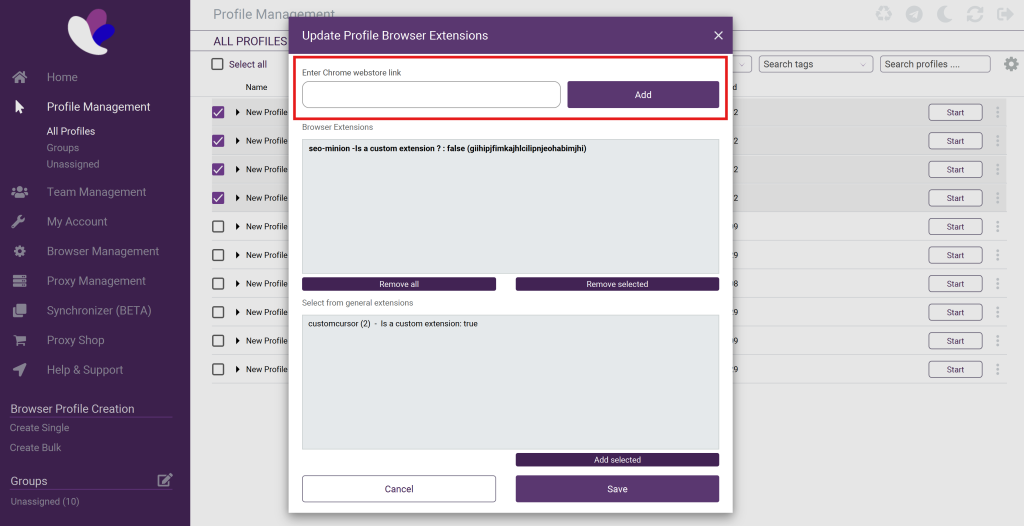Screen dimensions: 1024x526
Task: Click the Chrome webstore link input field
Action: 431,95
